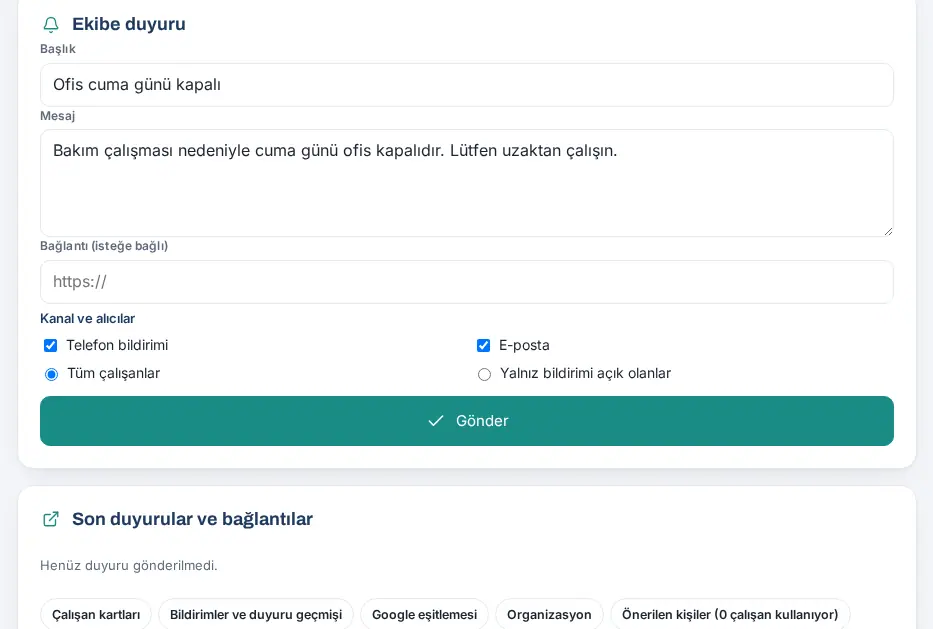Viewport: 933px width, 629px height.
Task: Click the checkmark icon on Gönder button
Action: click(x=436, y=421)
